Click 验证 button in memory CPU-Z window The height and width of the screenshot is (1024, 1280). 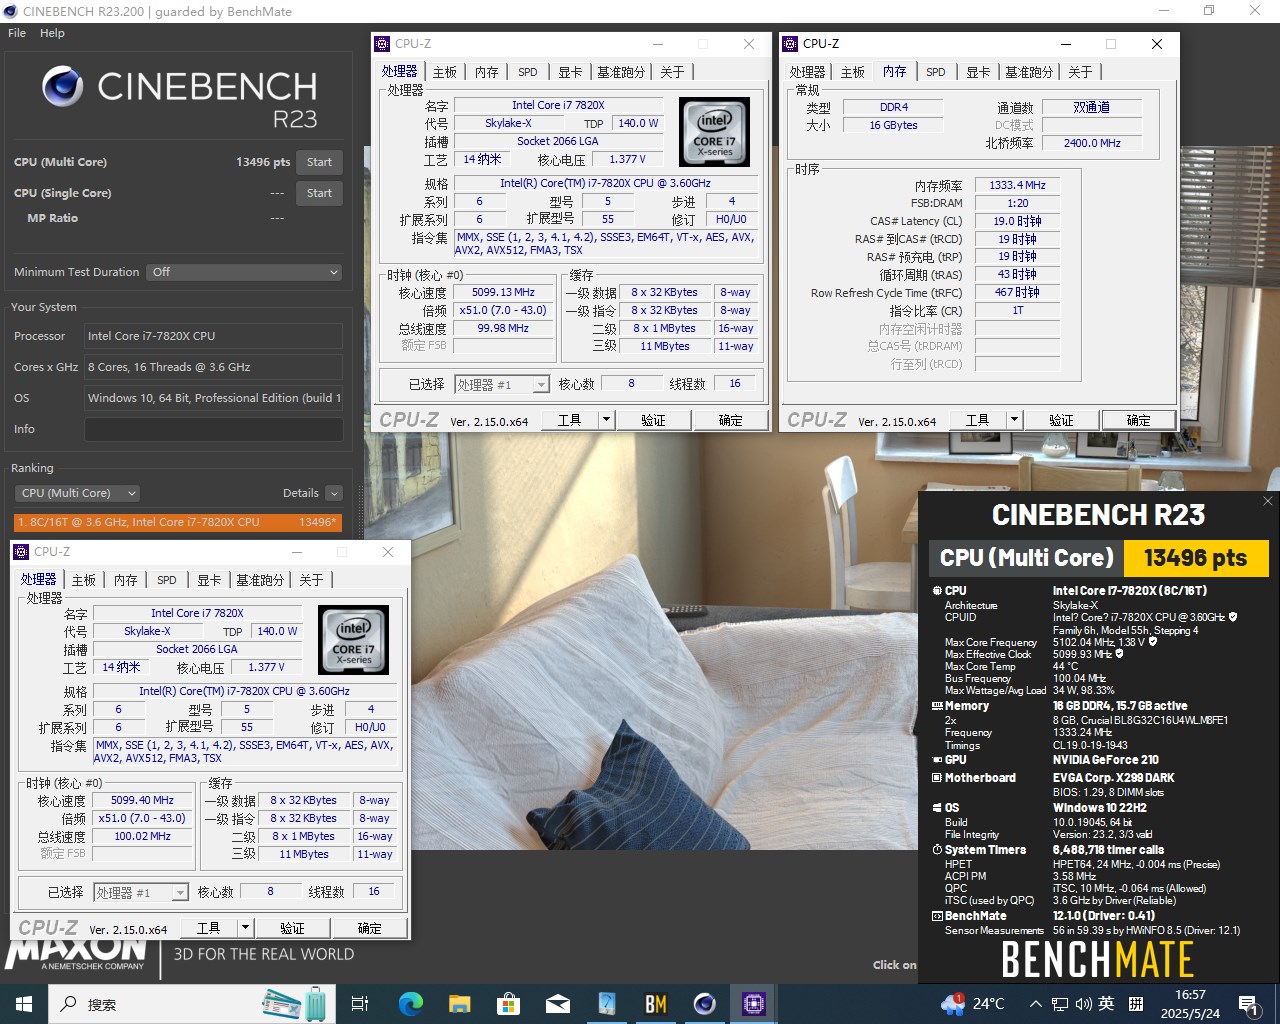click(1061, 420)
